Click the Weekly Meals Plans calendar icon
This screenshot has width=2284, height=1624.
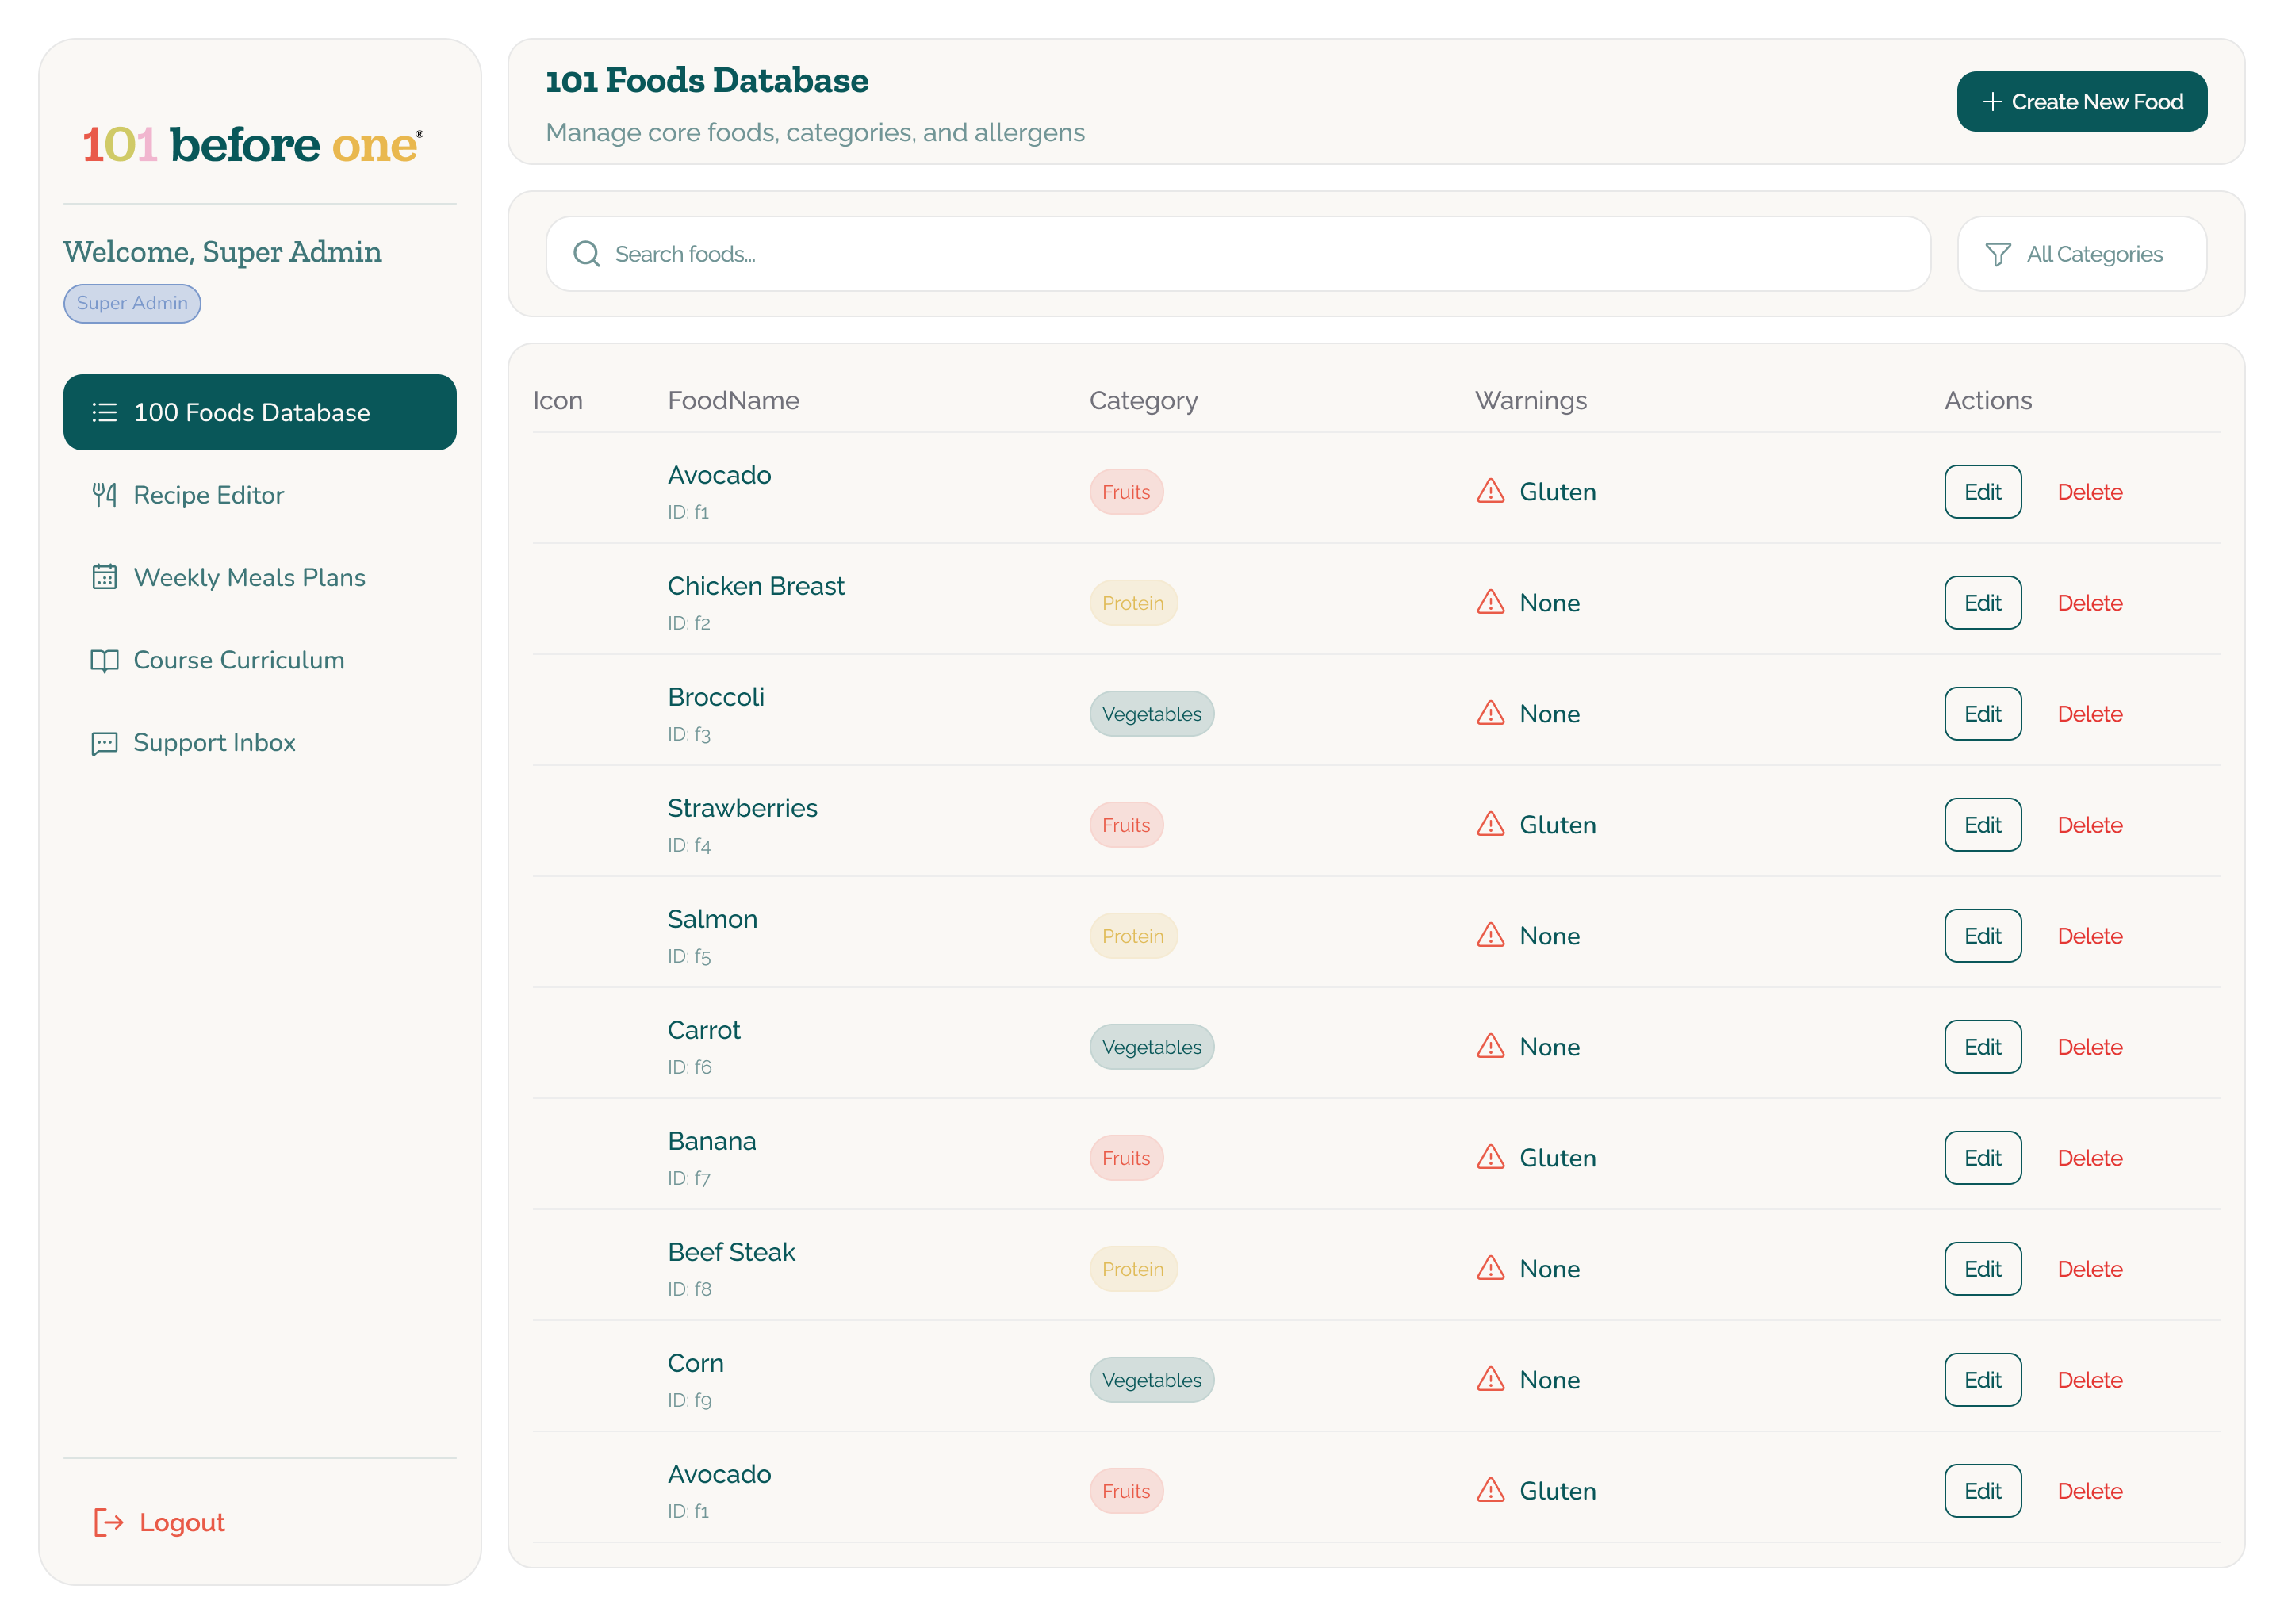(x=104, y=577)
